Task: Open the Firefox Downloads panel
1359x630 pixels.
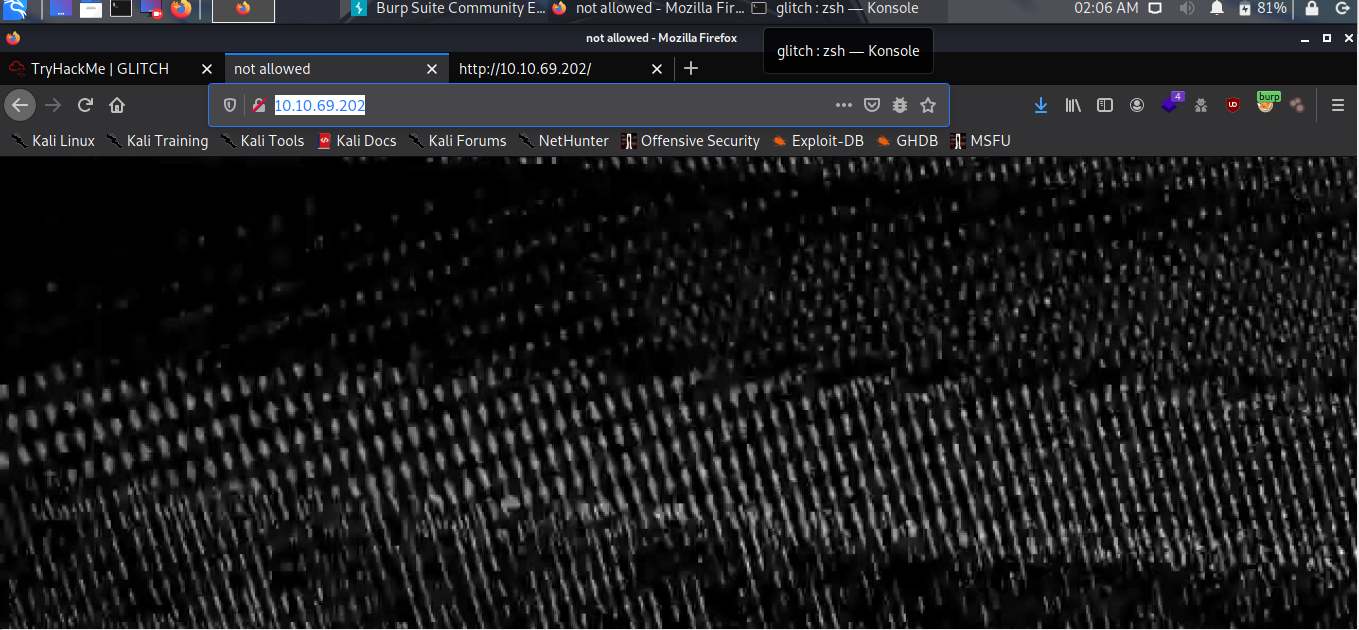Action: [x=1041, y=104]
